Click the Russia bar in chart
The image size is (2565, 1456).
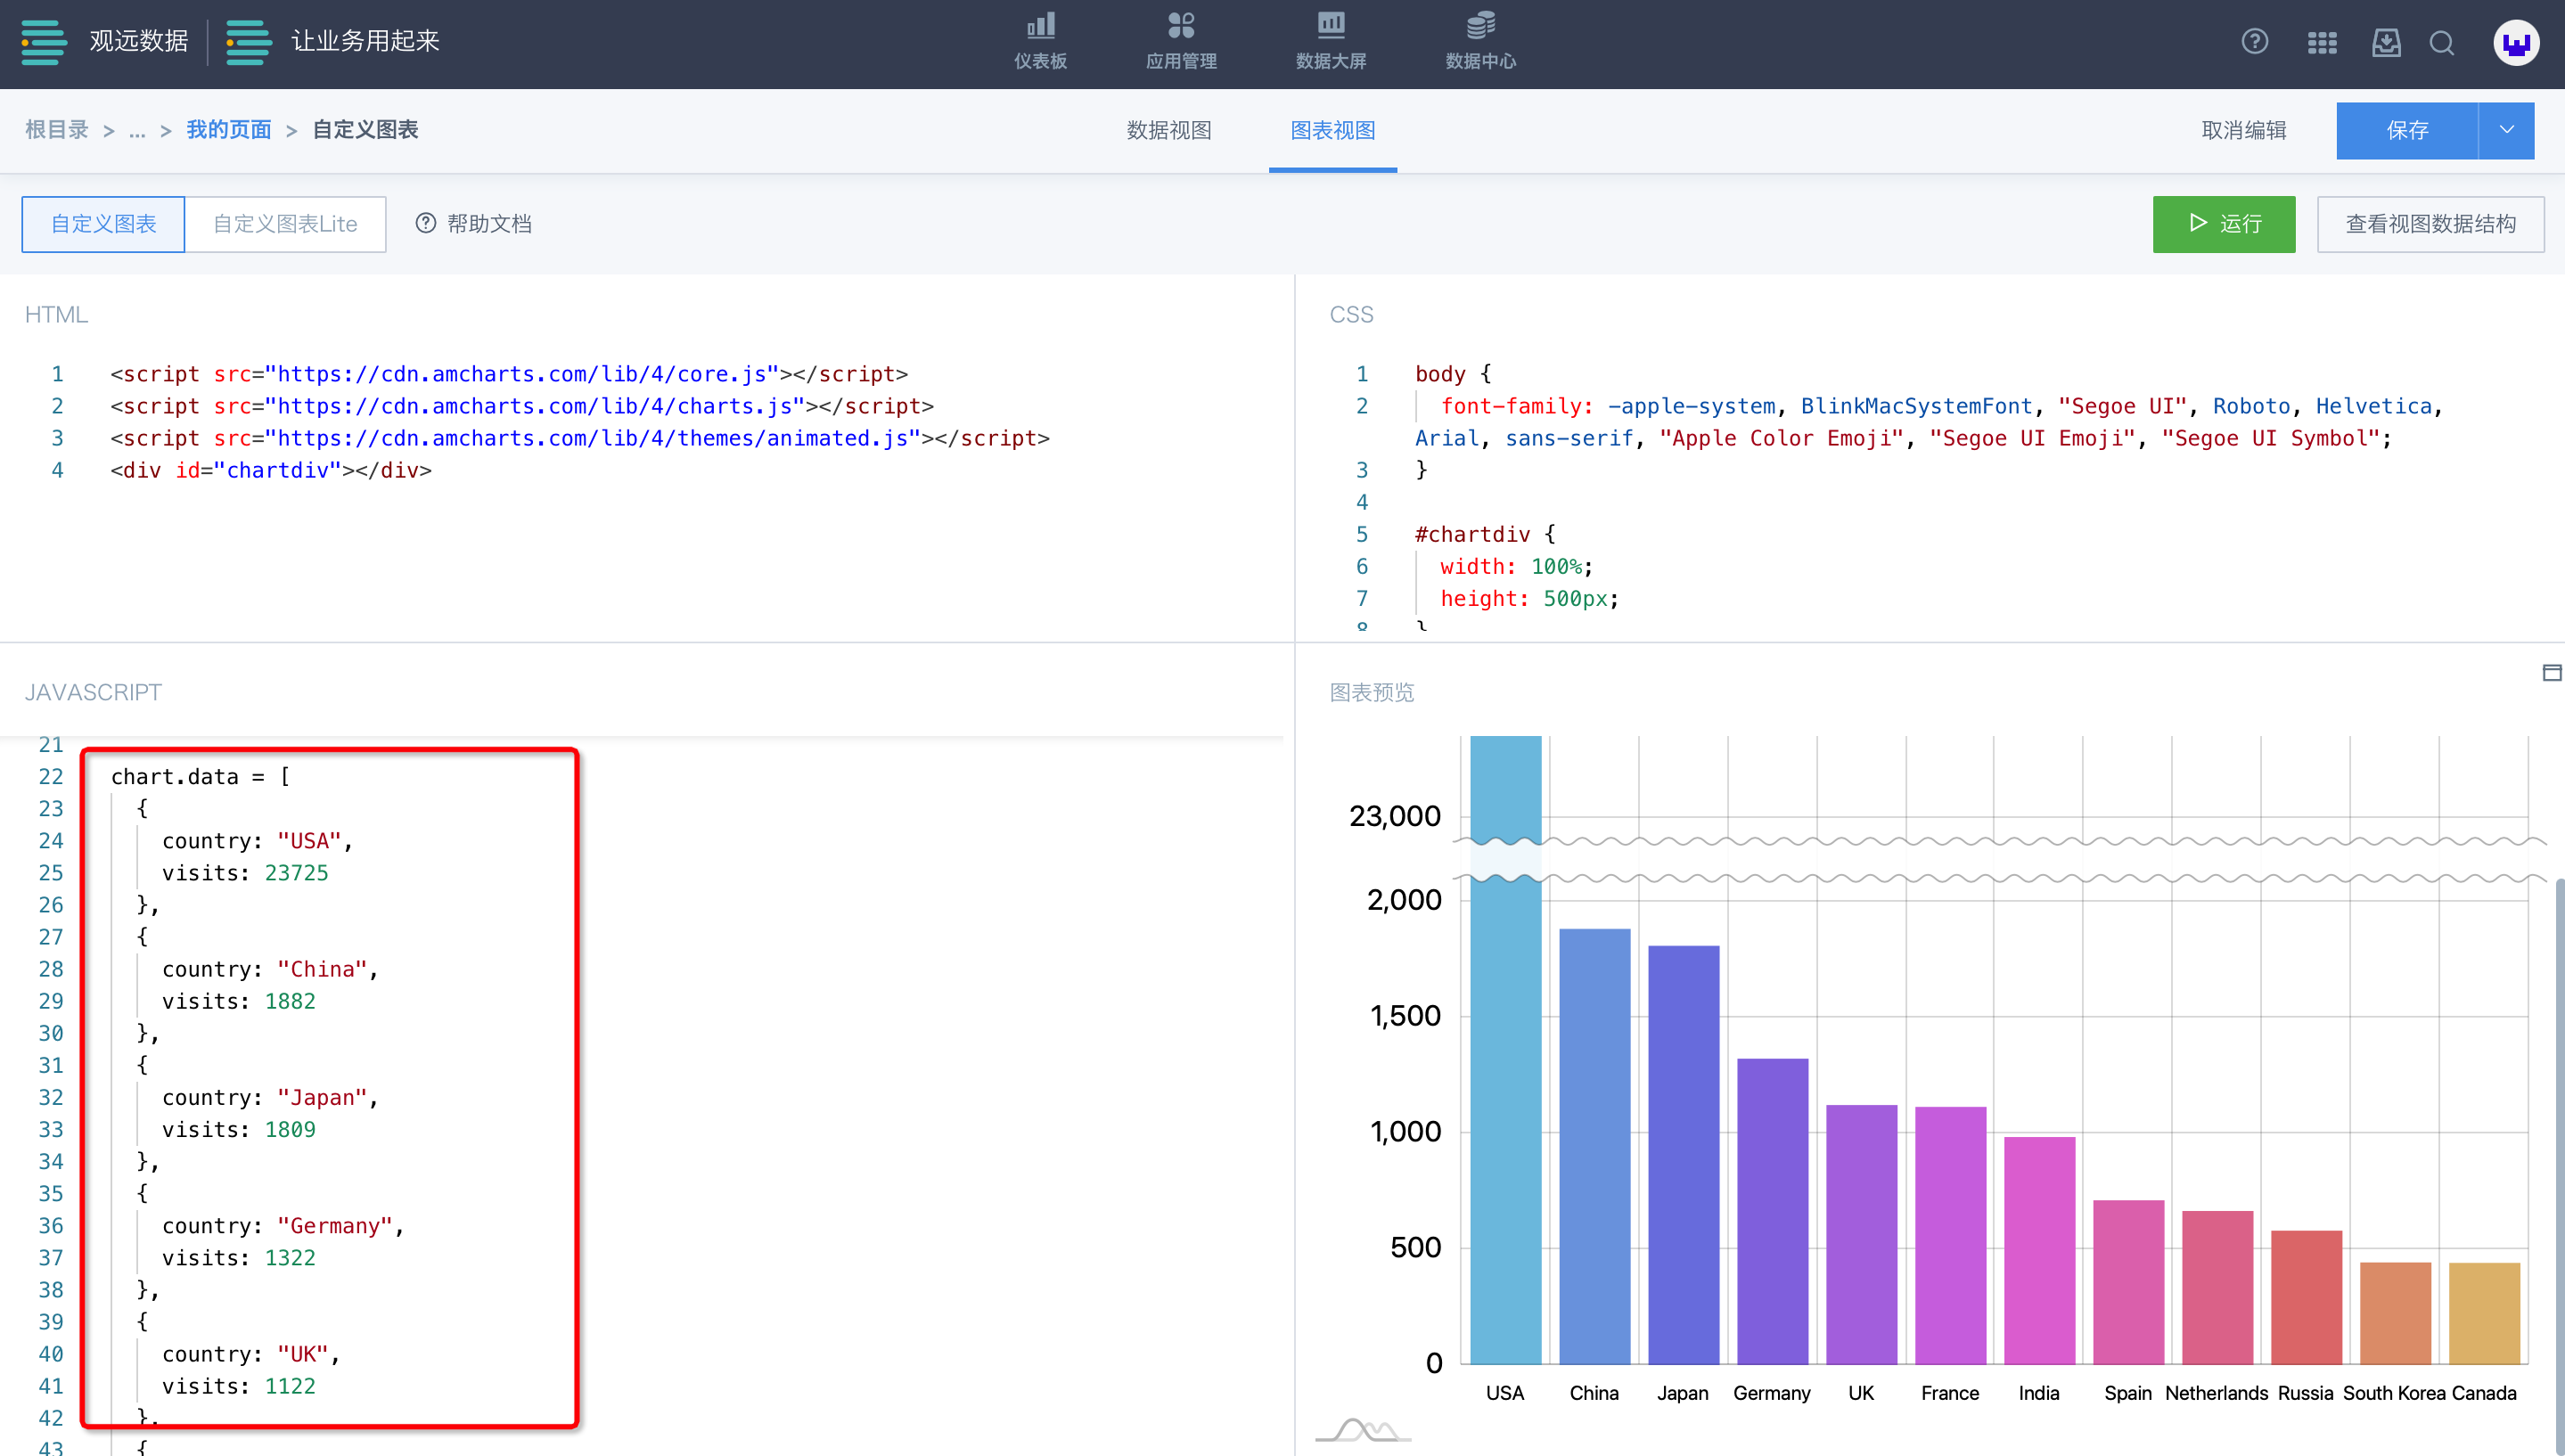(x=2306, y=1297)
